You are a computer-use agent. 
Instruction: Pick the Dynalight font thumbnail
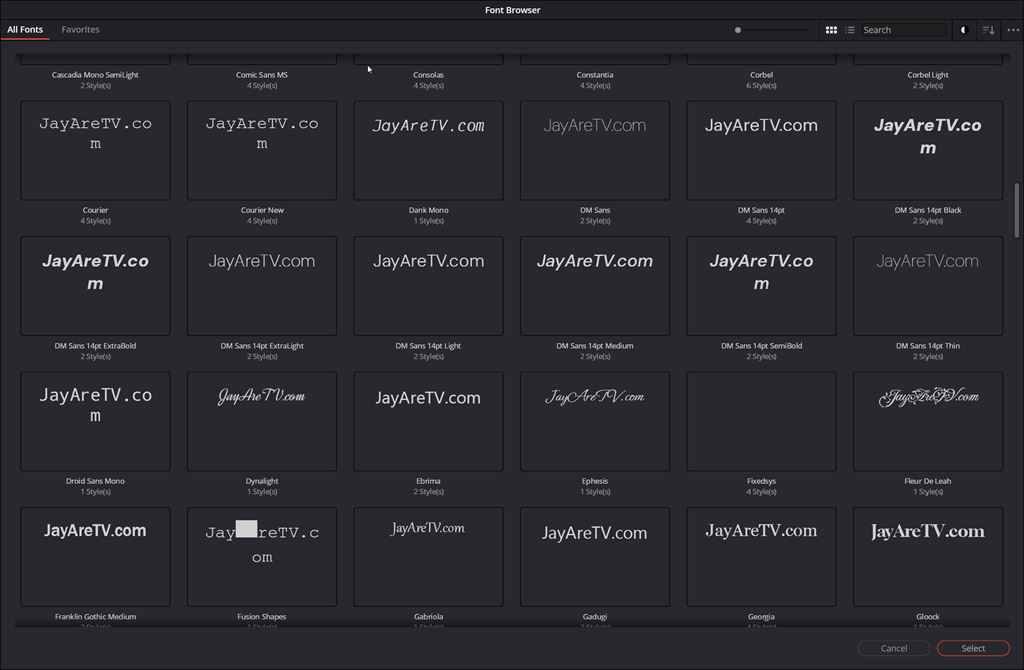tap(262, 421)
